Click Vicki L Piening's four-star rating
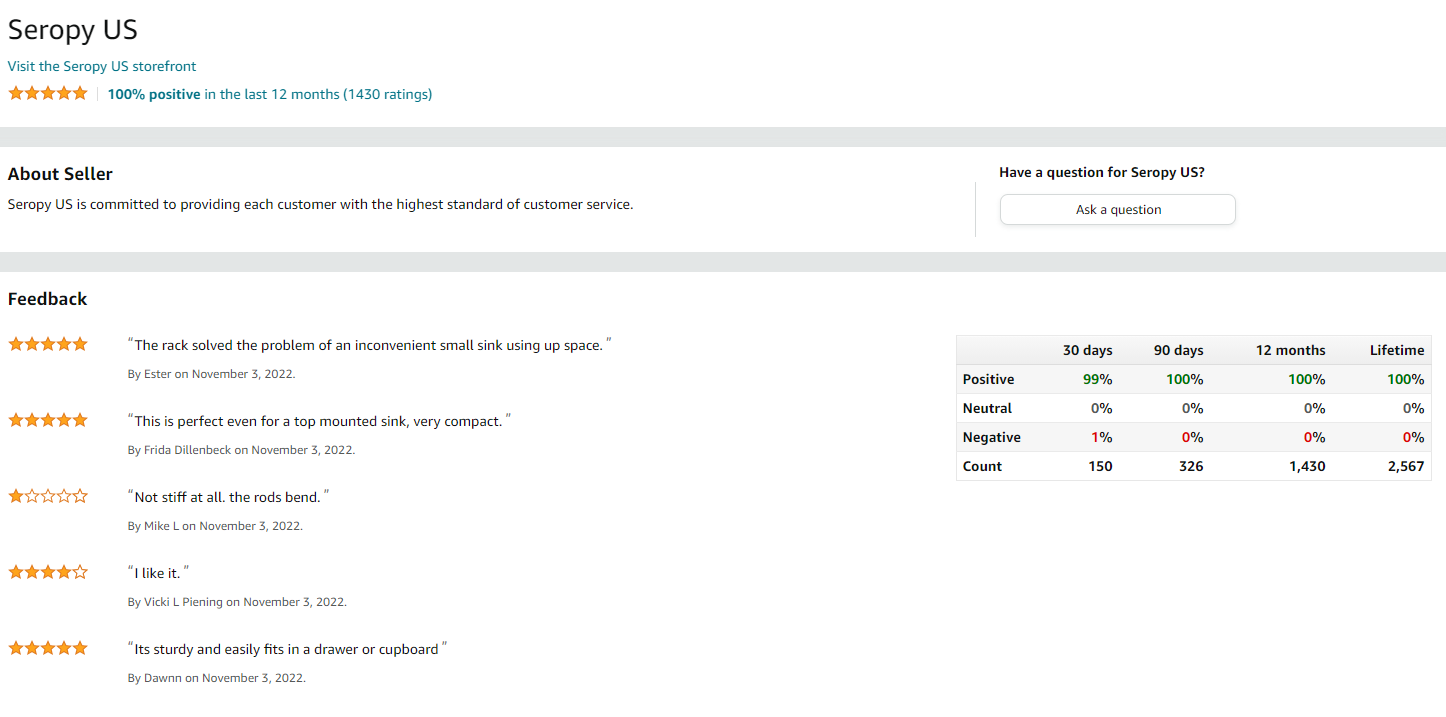 click(x=48, y=572)
